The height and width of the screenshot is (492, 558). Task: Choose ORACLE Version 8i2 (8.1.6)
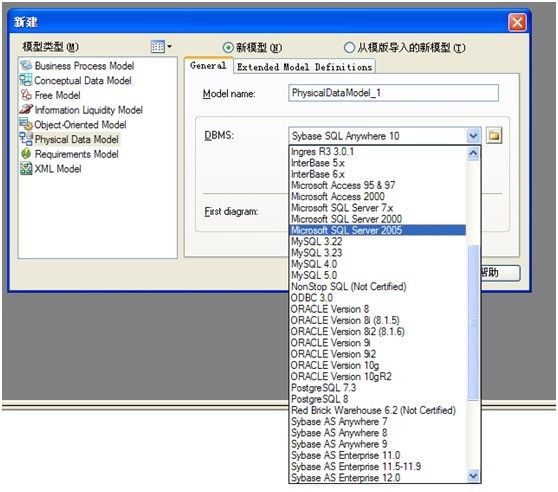click(378, 332)
